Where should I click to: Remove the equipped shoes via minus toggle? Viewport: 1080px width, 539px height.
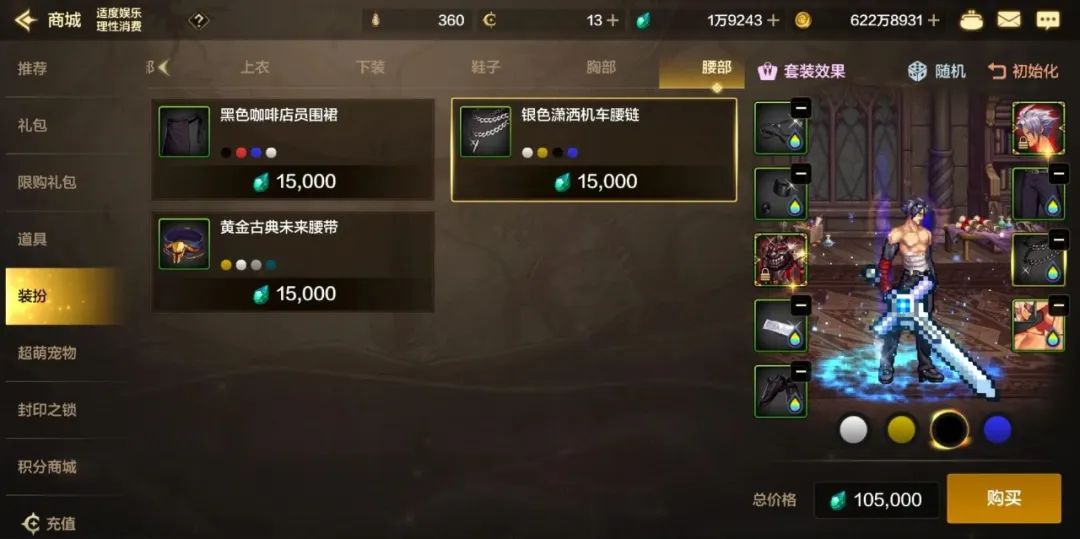point(800,372)
